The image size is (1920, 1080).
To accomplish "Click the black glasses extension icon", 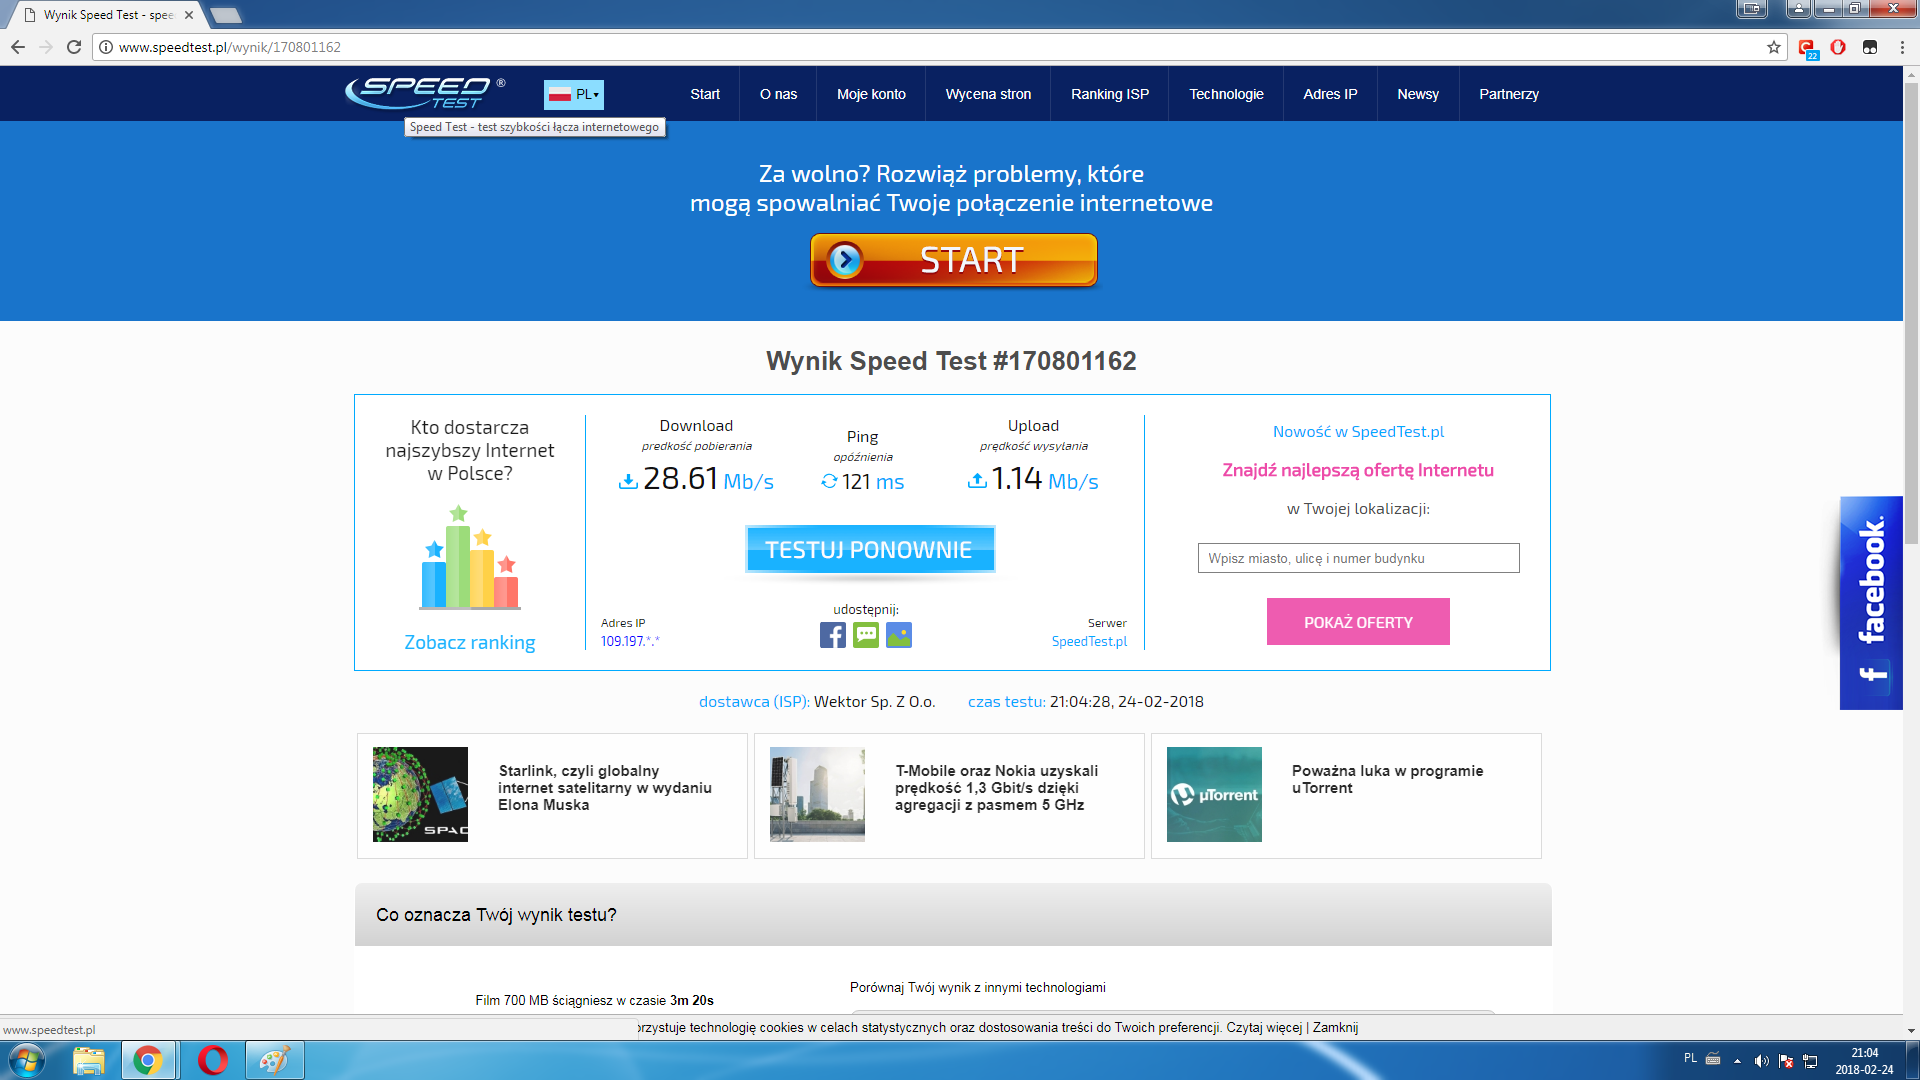I will (x=1870, y=47).
